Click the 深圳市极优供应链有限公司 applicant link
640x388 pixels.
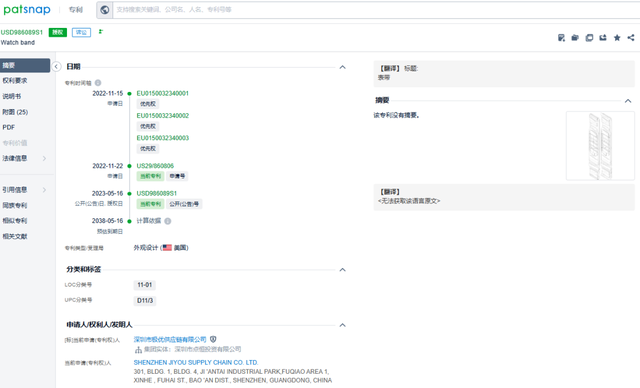[170, 339]
